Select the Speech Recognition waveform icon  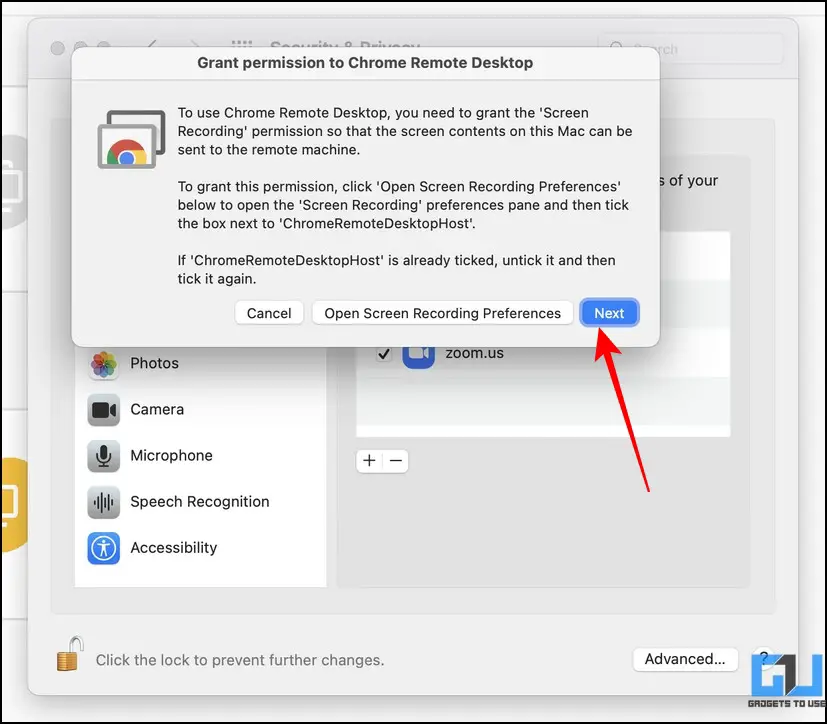[x=103, y=502]
